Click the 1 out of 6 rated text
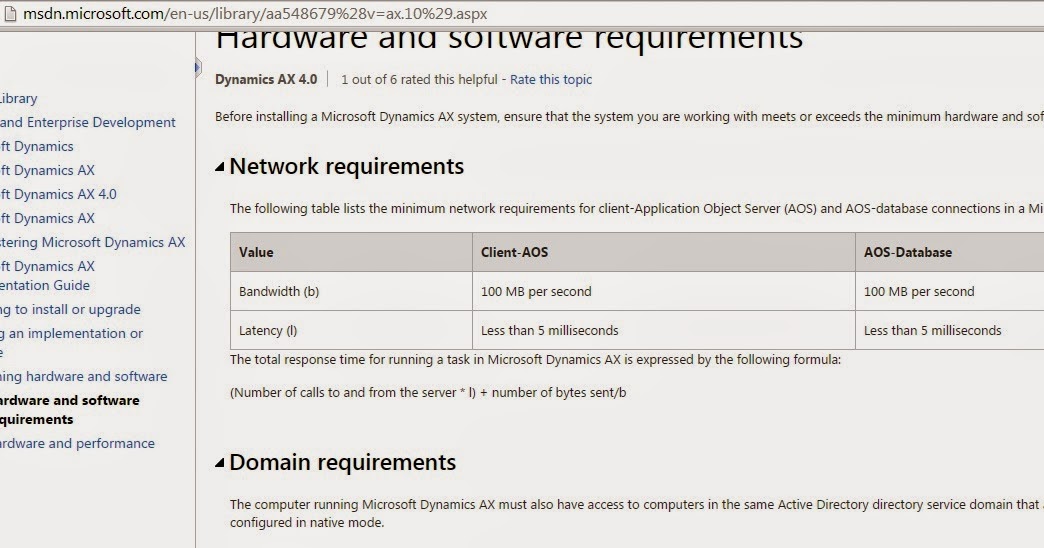Screen dimensions: 1044x548 pos(419,79)
